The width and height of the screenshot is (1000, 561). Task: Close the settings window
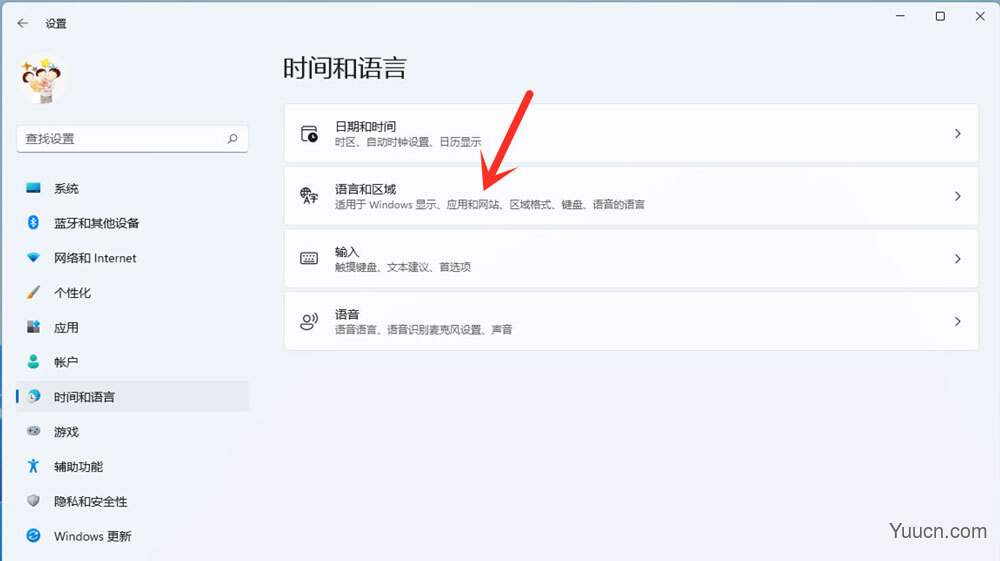980,16
